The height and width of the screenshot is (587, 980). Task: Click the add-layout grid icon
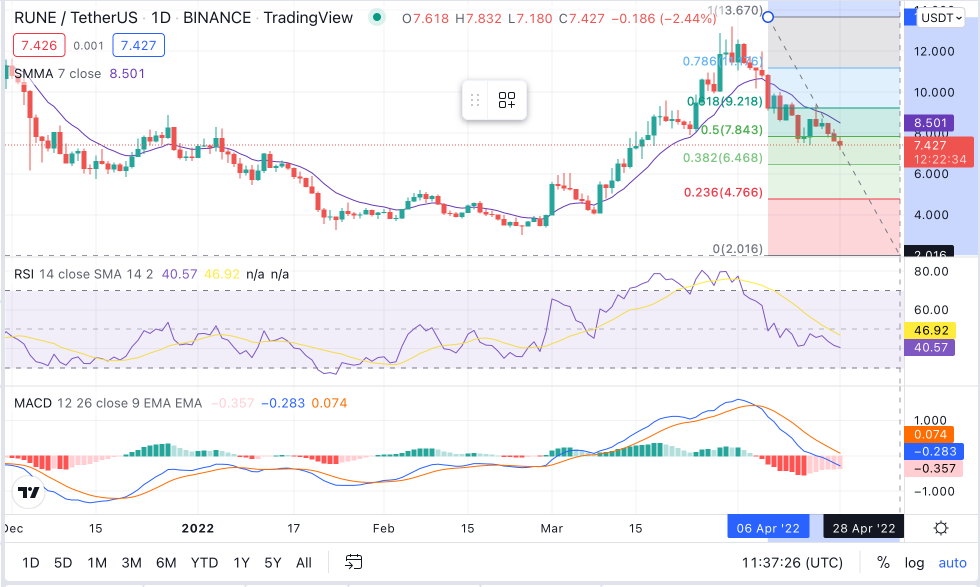[507, 100]
